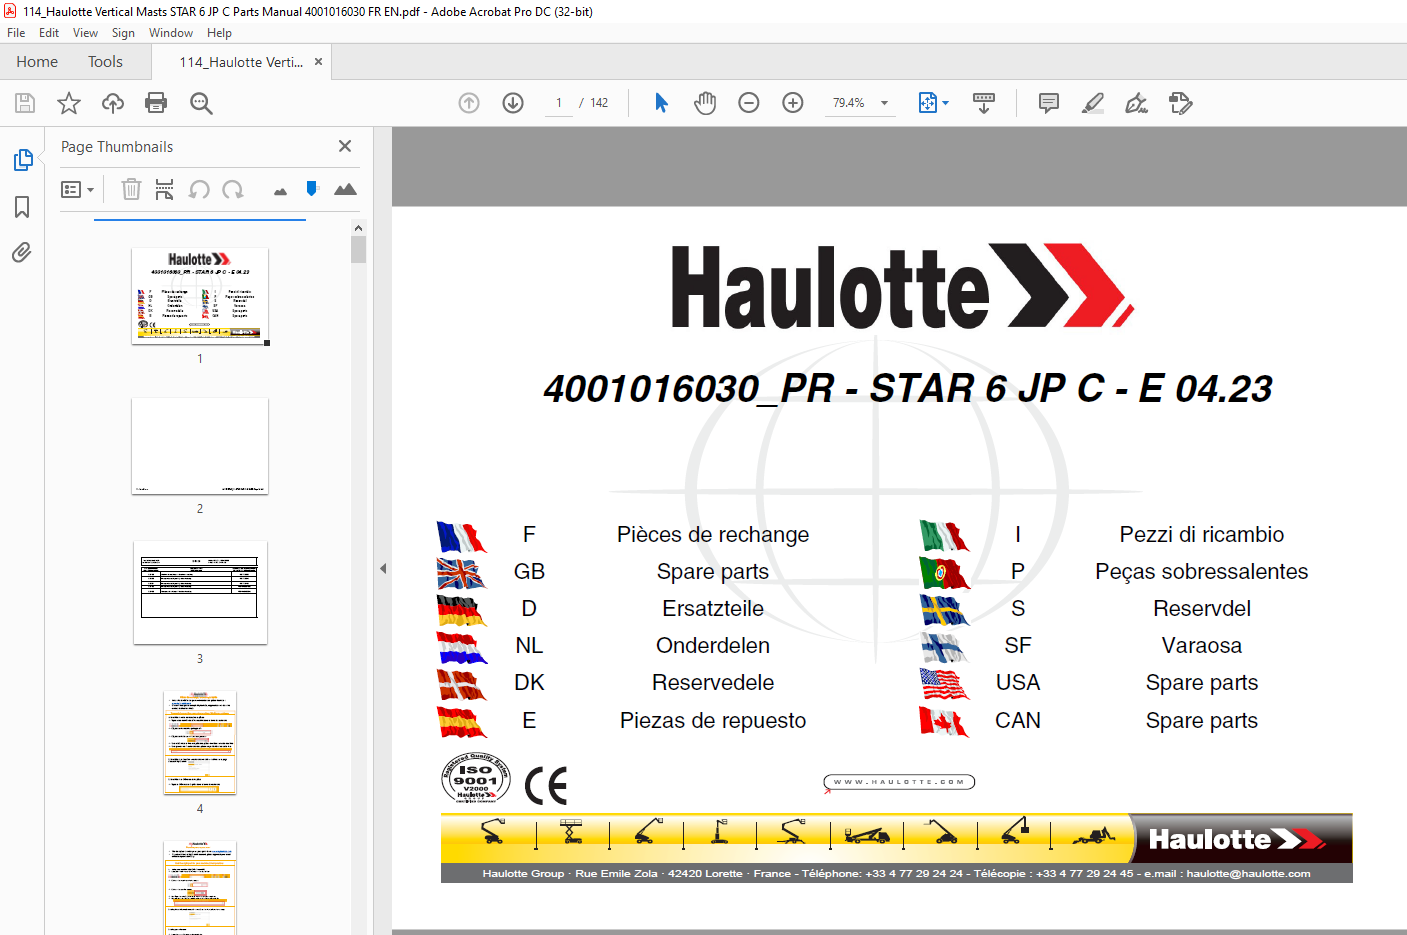Switch to the Home tab

37,62
